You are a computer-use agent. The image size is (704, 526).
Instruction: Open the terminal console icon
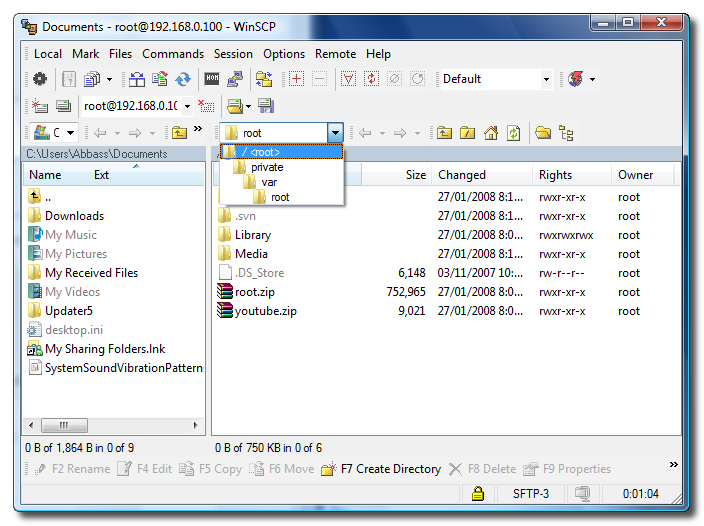(212, 79)
